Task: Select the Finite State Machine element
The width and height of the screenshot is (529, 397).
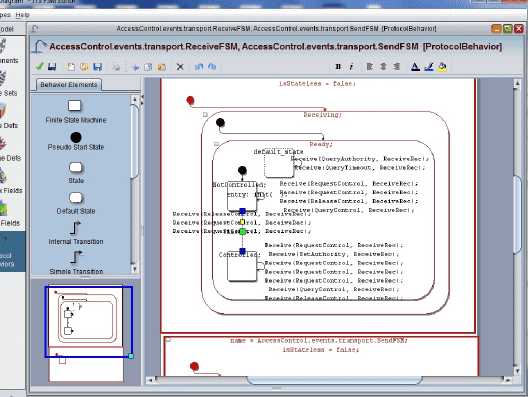Action: click(75, 112)
